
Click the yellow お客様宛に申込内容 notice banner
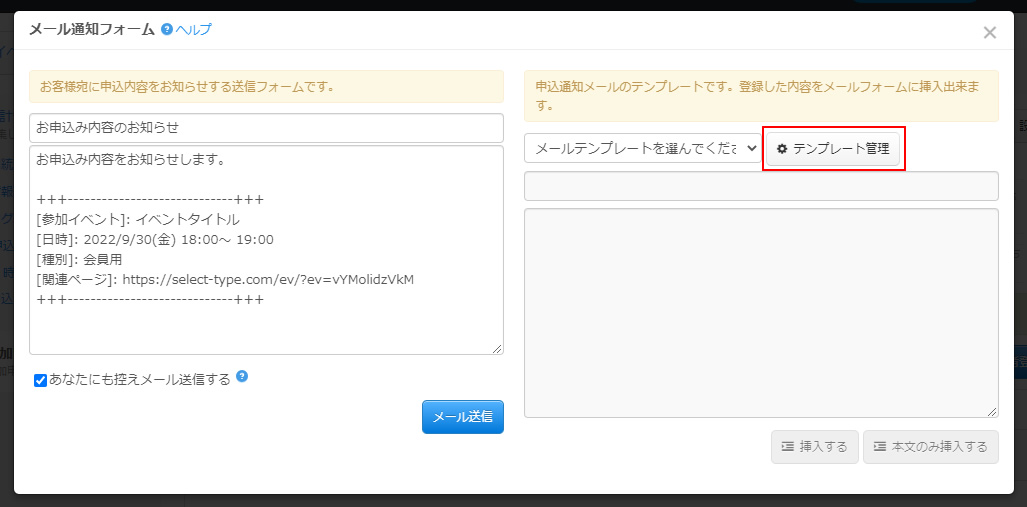[266, 87]
